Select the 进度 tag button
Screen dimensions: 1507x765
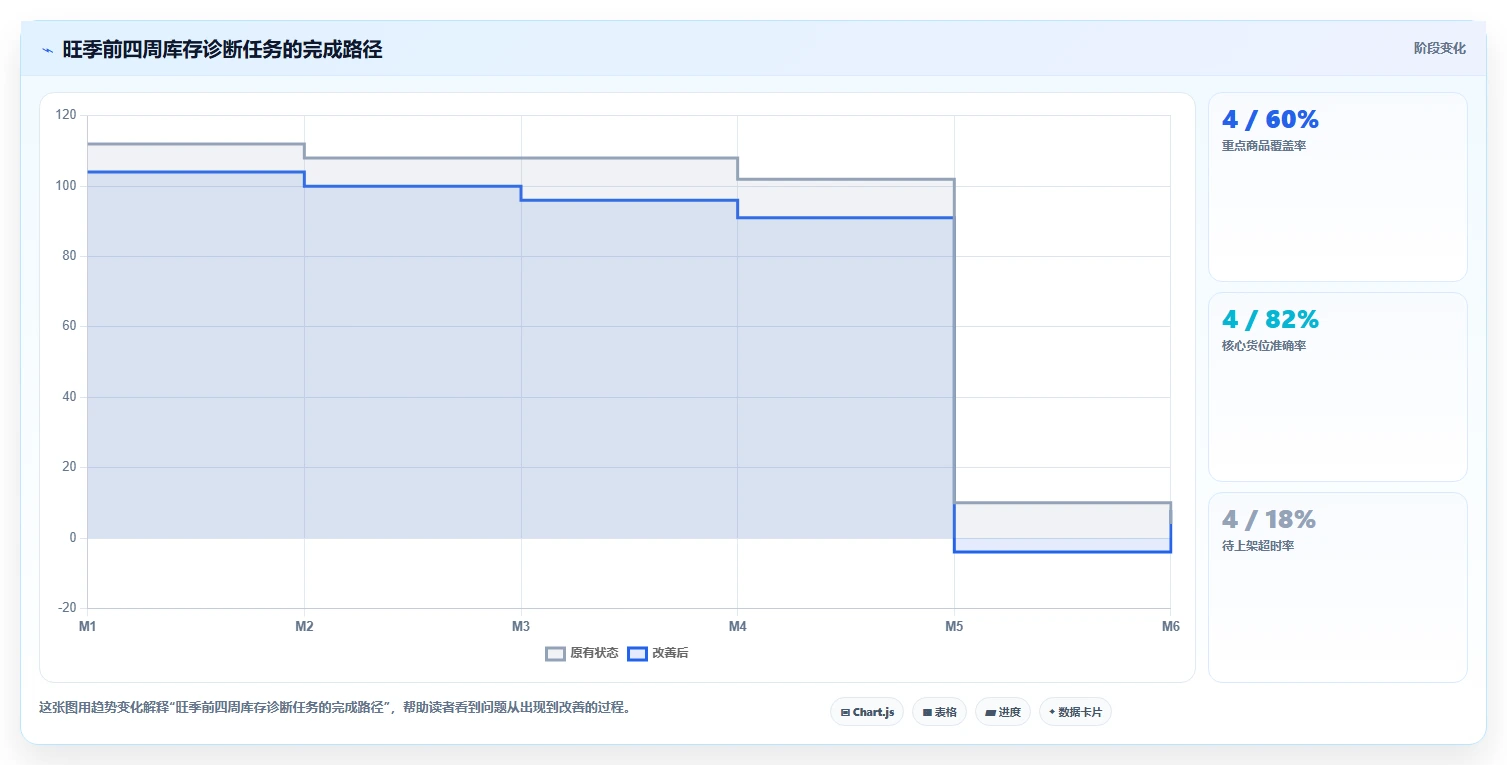tap(1002, 712)
